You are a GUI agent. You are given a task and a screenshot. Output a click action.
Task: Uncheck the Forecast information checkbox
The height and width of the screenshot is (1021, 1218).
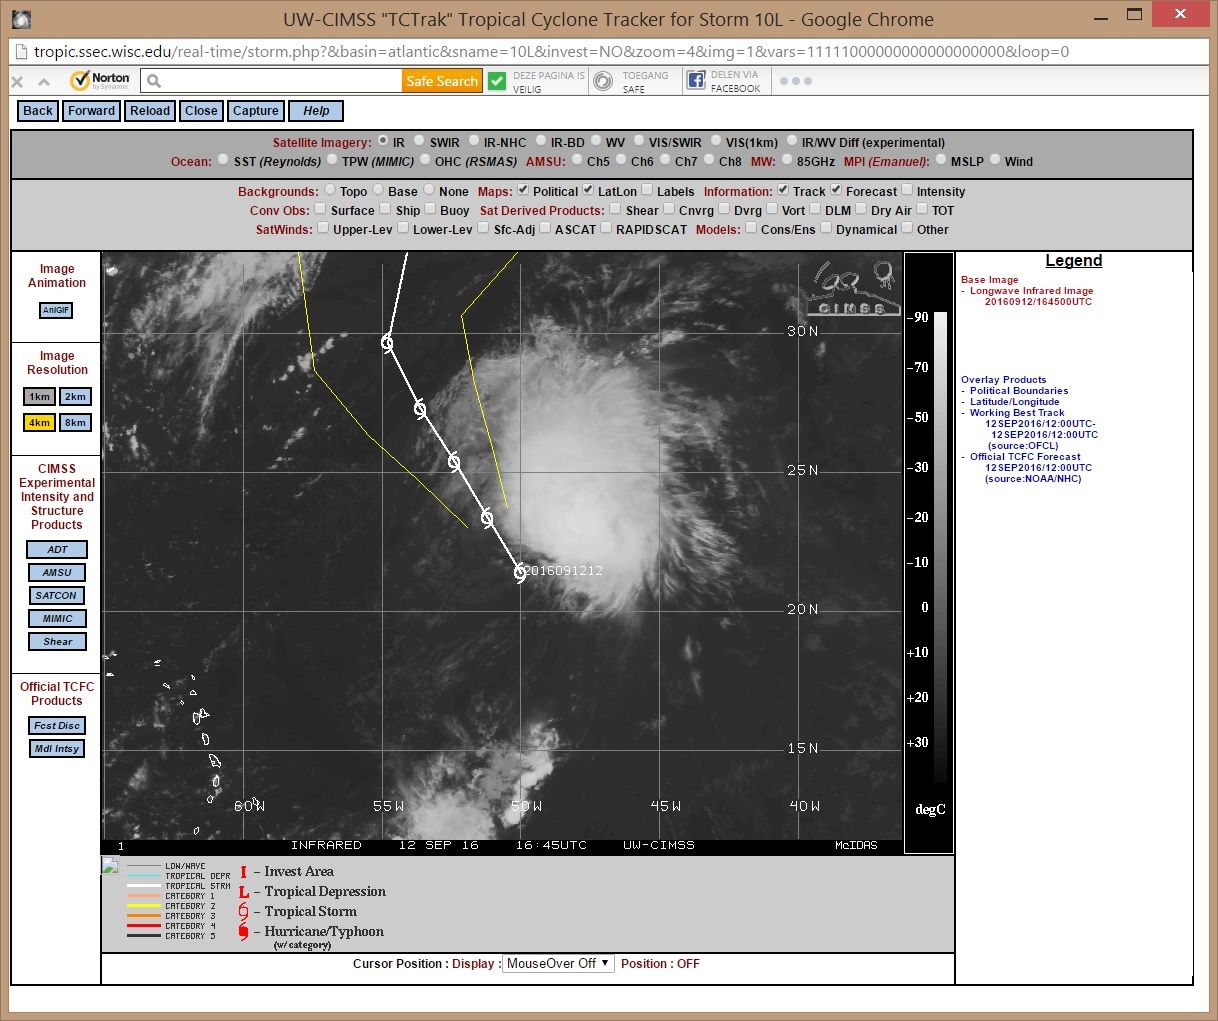[836, 190]
